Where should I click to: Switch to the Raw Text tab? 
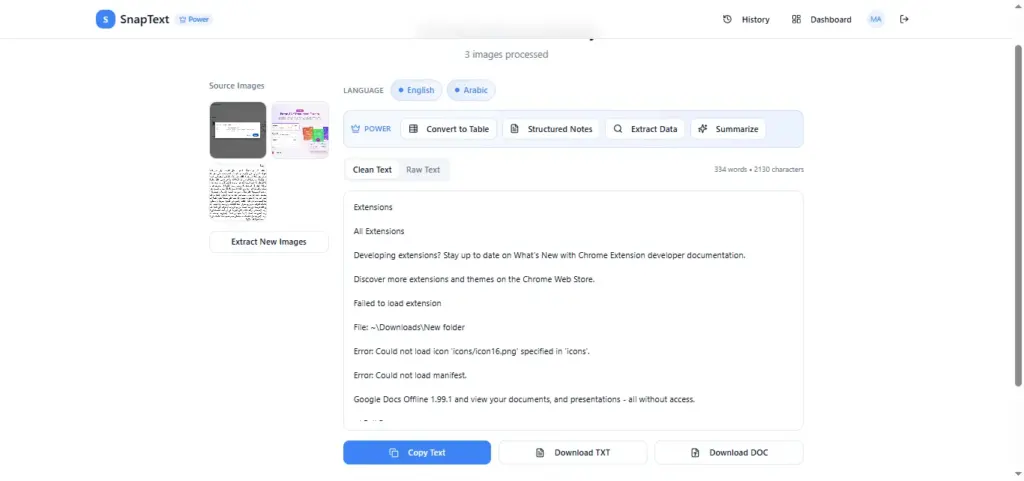[x=423, y=170]
